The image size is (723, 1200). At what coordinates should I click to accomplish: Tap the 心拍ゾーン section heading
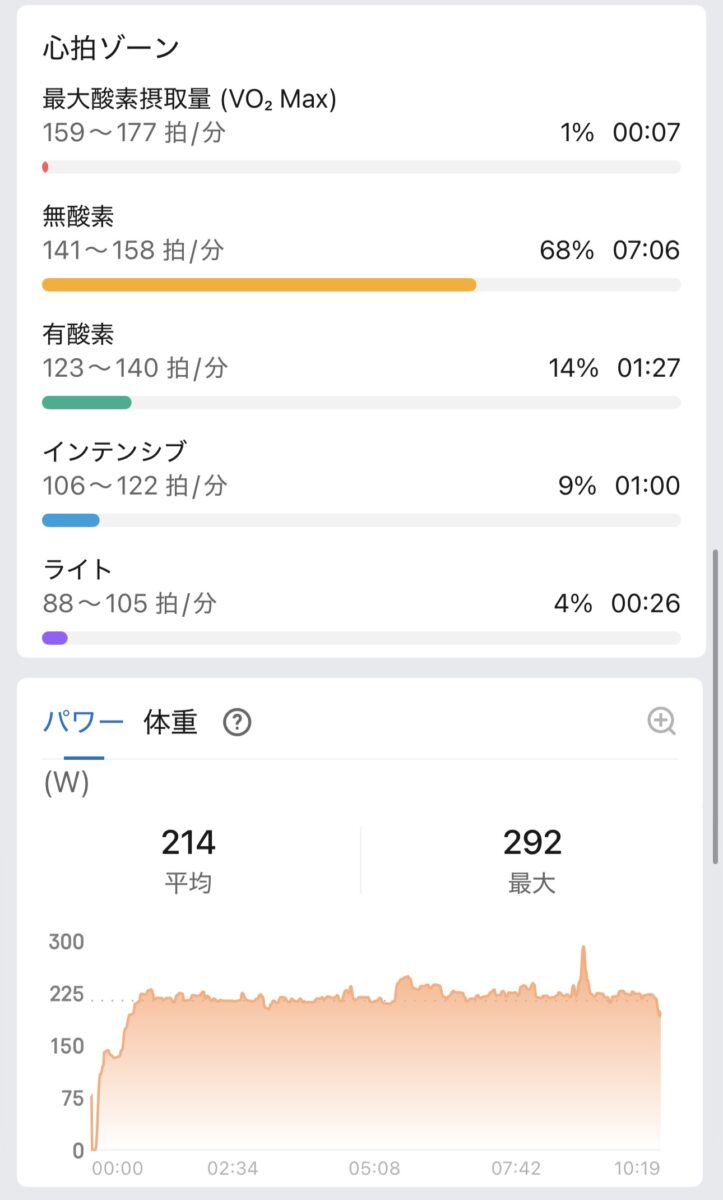[111, 47]
